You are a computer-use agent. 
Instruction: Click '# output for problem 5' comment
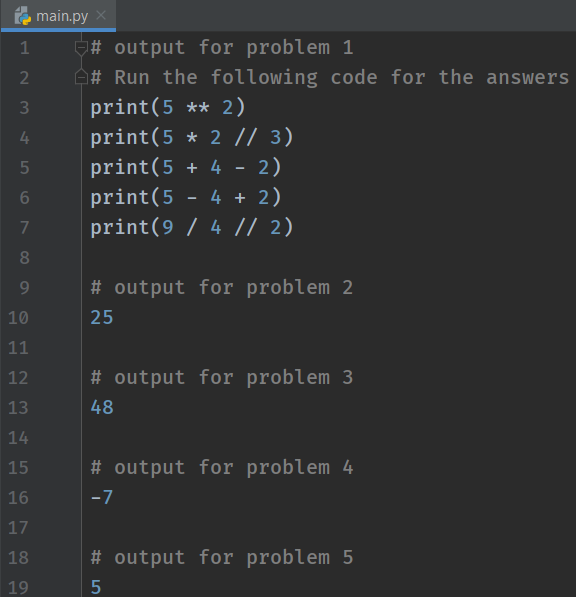pos(222,558)
